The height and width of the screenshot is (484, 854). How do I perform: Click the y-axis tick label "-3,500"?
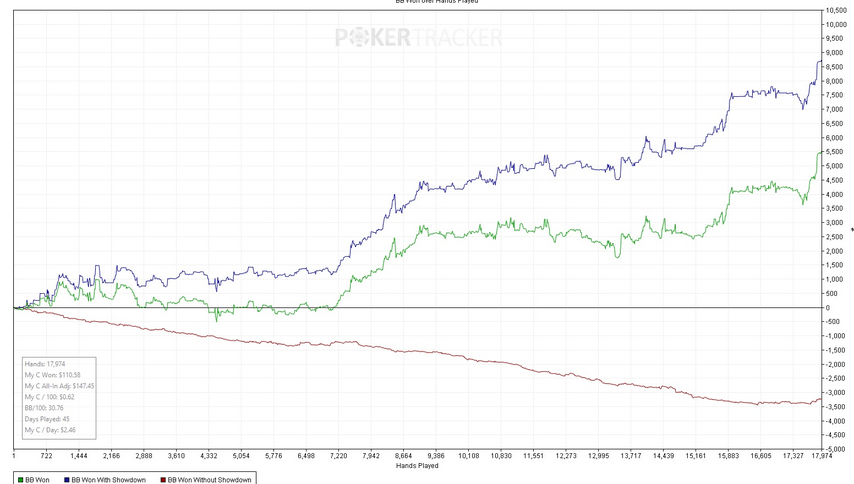[836, 407]
